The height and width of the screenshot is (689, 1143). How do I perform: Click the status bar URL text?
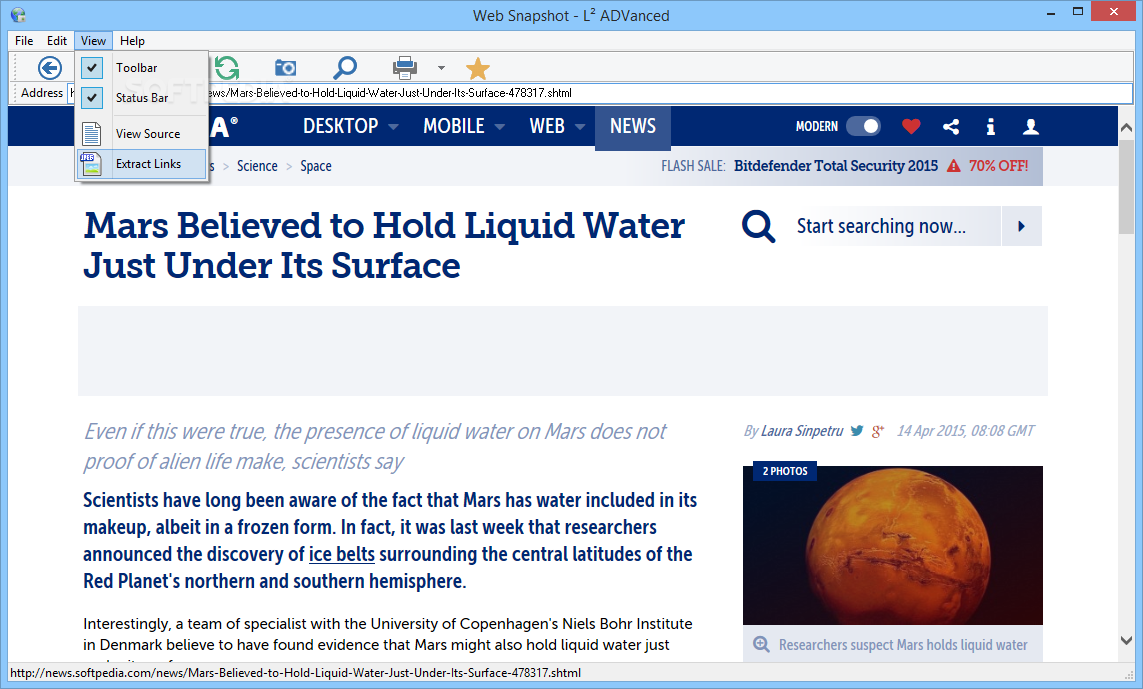tap(295, 673)
